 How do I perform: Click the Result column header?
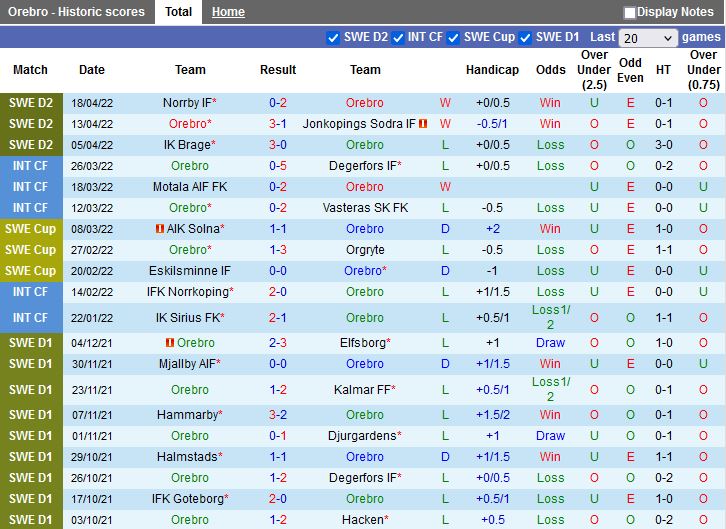278,70
